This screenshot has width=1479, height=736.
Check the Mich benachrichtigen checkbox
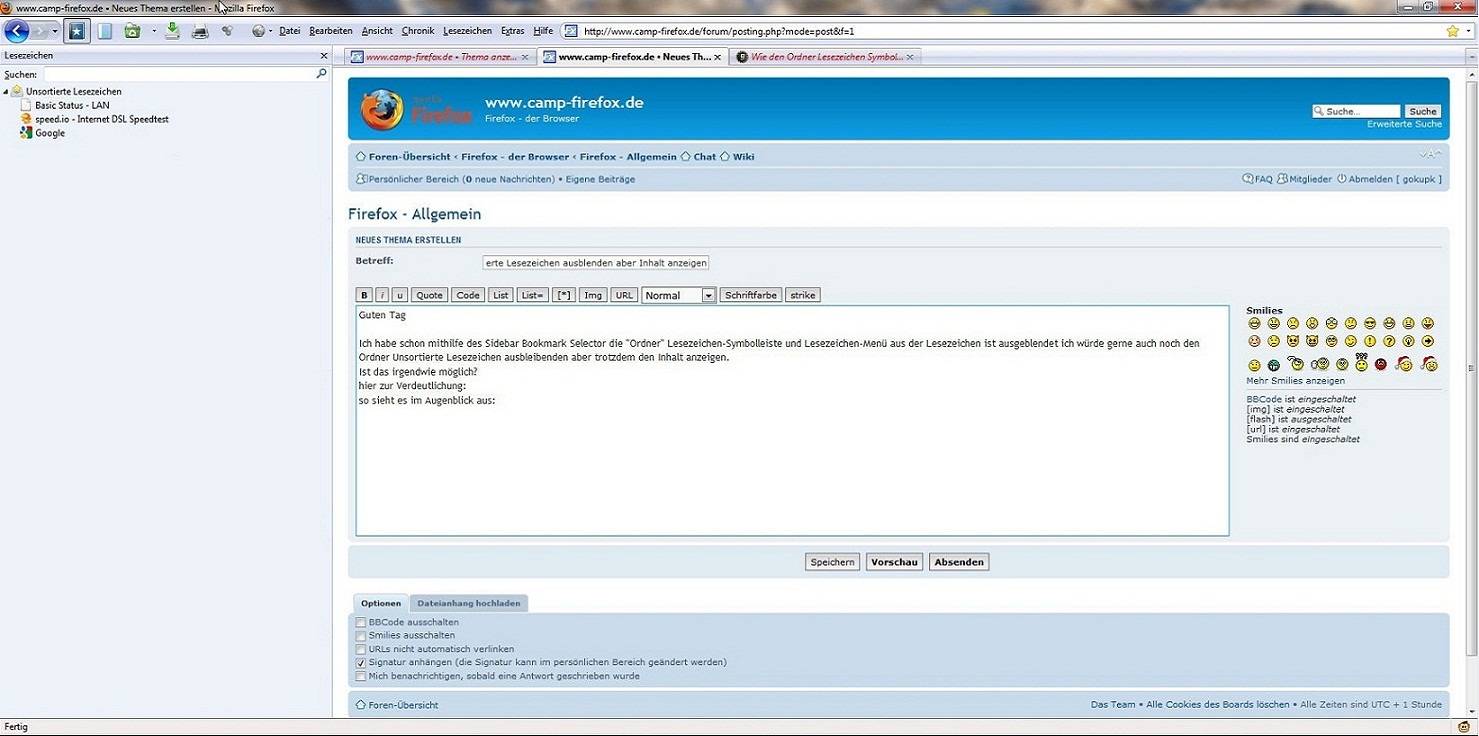pyautogui.click(x=361, y=677)
